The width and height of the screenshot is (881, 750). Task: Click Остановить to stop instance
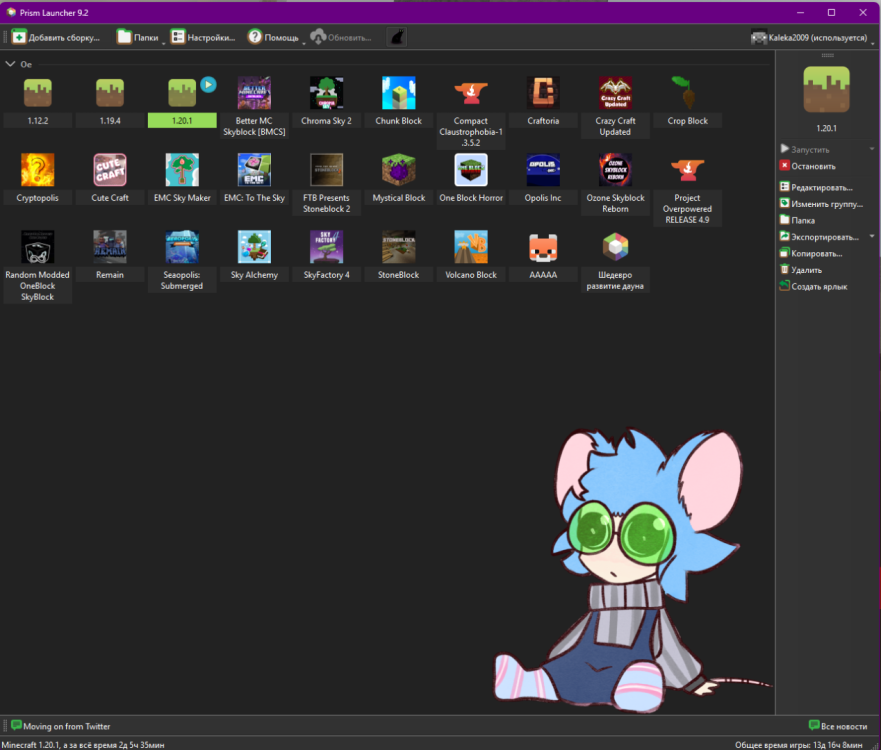(807, 166)
